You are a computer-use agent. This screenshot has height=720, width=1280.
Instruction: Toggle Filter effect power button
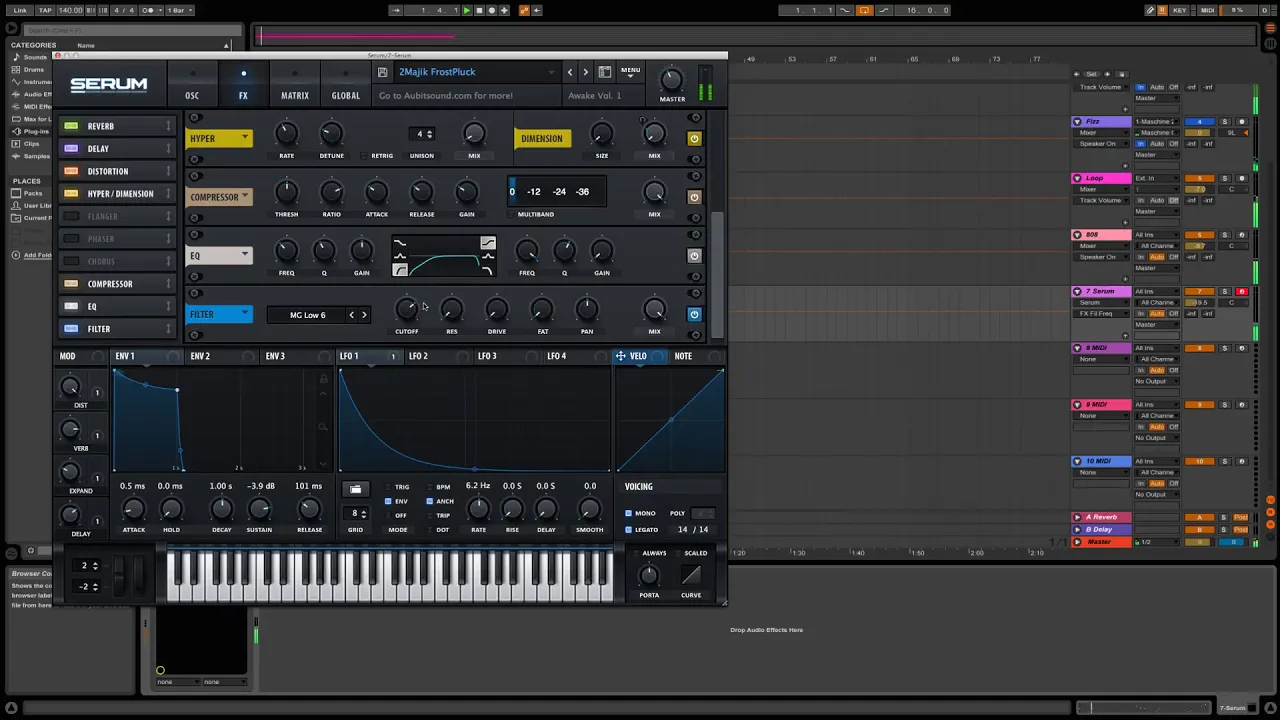pyautogui.click(x=694, y=314)
